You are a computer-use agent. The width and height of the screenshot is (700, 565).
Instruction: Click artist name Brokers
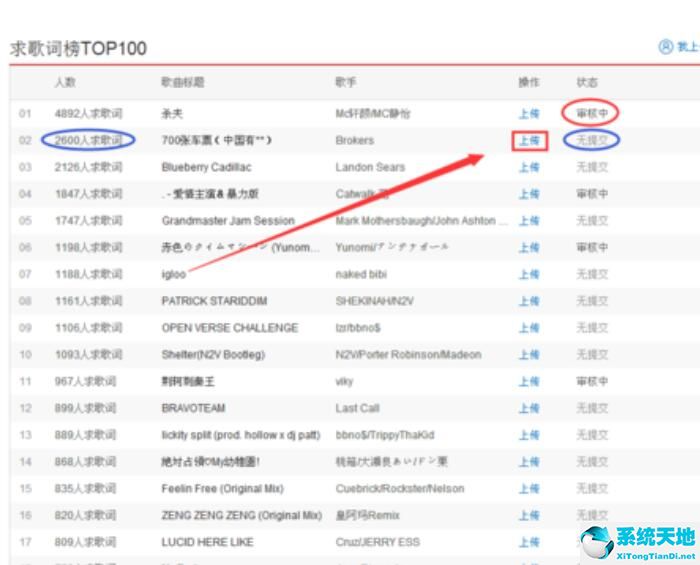point(354,140)
